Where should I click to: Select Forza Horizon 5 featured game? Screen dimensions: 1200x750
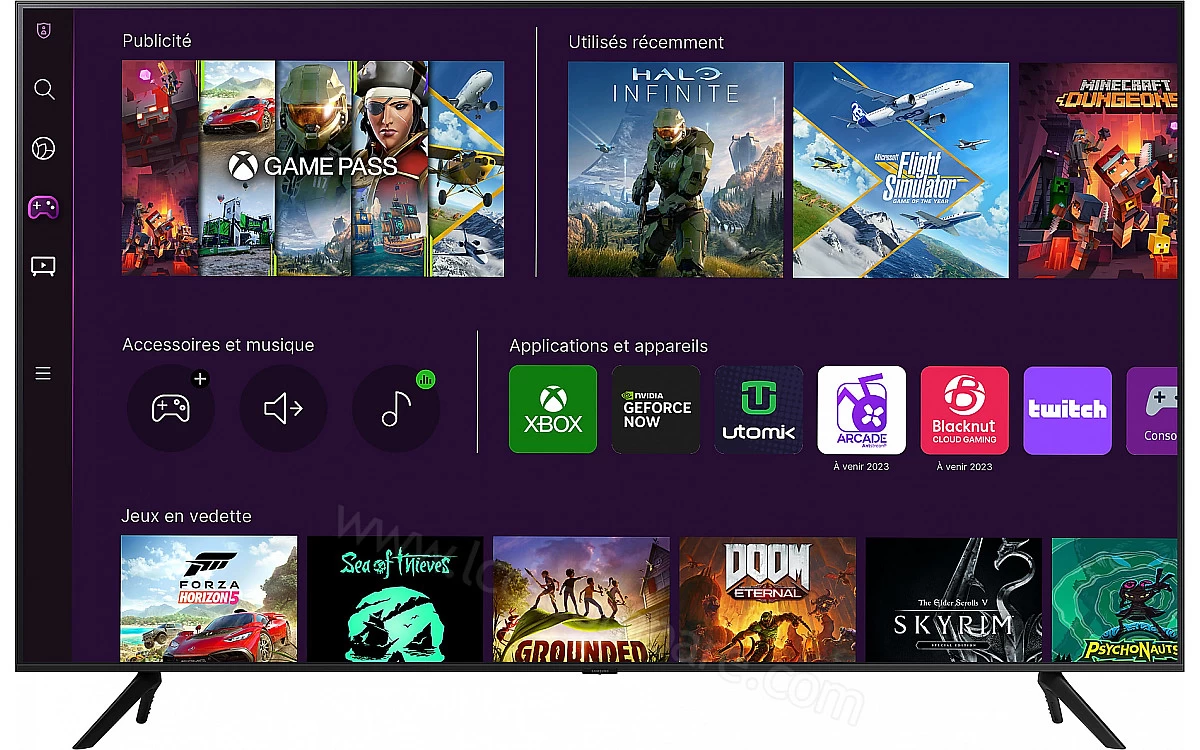209,599
